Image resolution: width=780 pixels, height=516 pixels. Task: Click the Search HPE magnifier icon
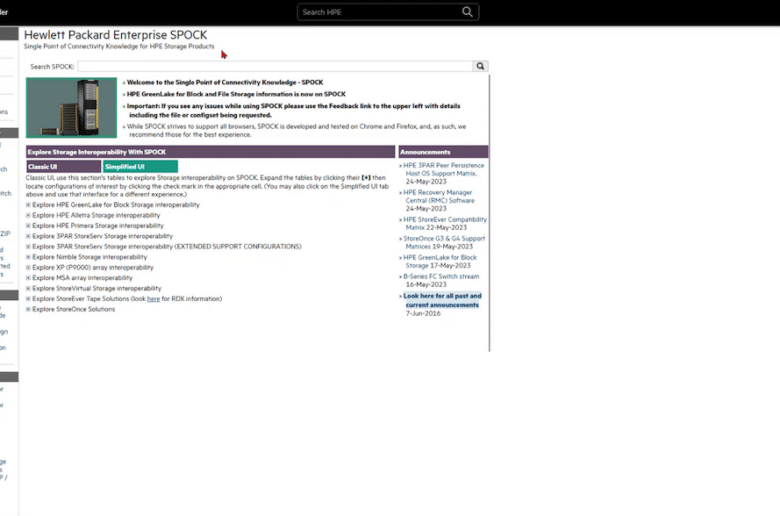pos(467,12)
